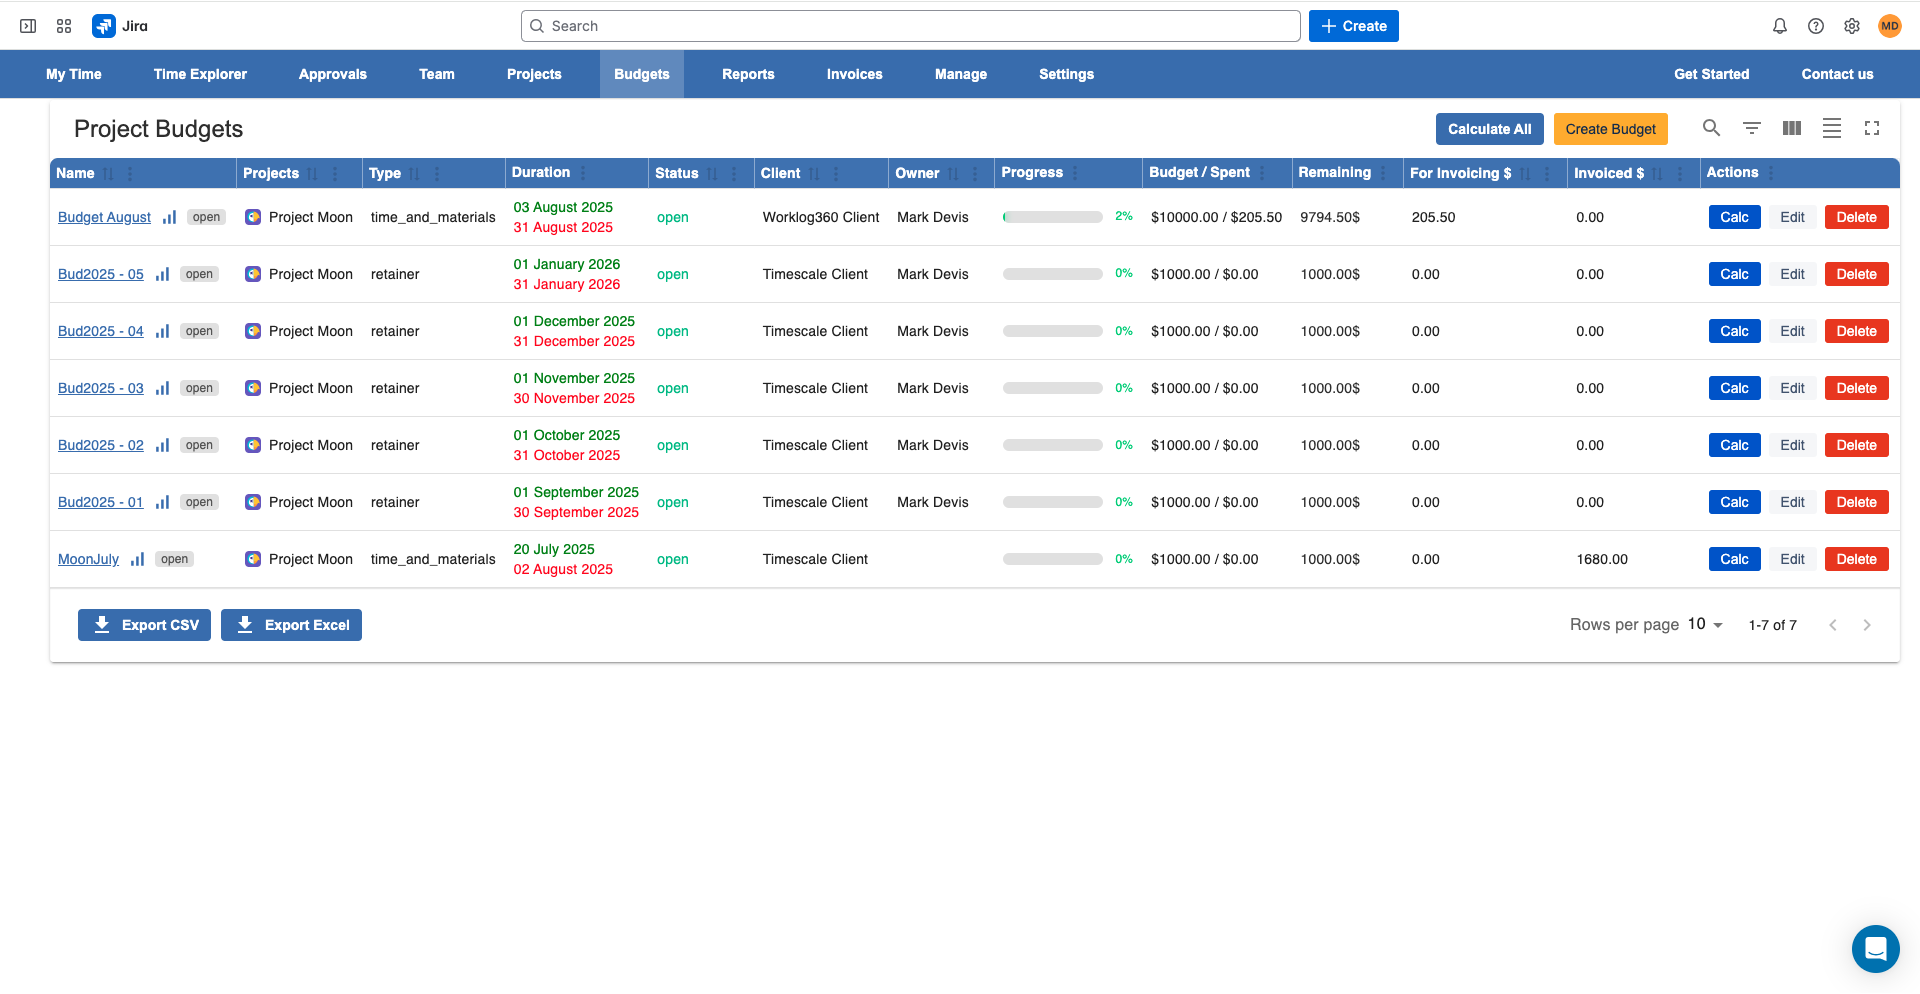This screenshot has height=994, width=1920.
Task: Open Remaining column options menu
Action: [x=1383, y=173]
